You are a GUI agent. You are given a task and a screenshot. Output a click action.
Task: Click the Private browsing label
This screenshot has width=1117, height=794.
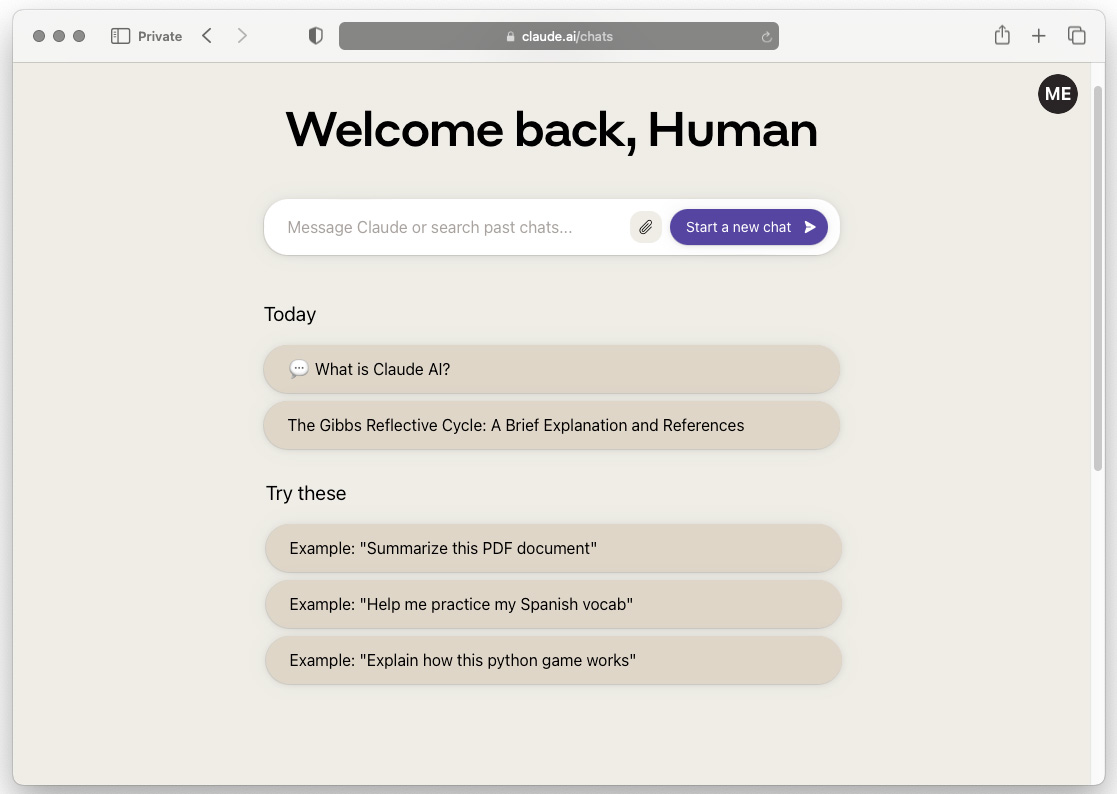(160, 36)
